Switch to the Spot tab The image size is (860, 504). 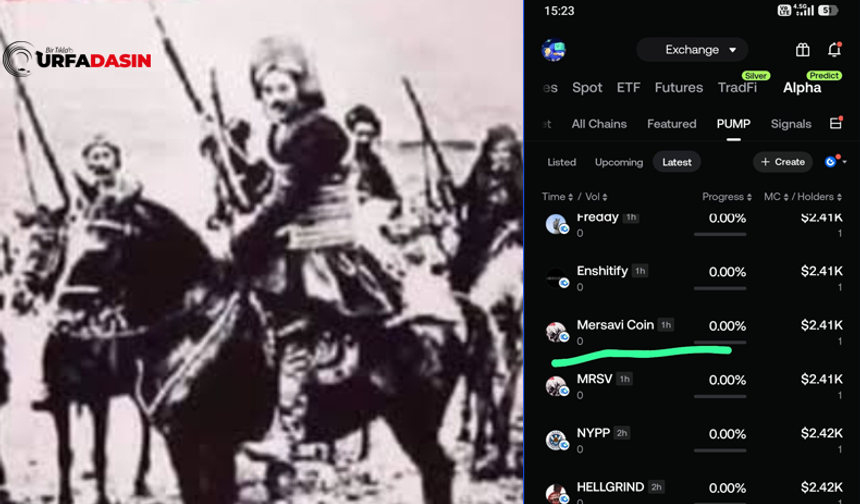(587, 88)
